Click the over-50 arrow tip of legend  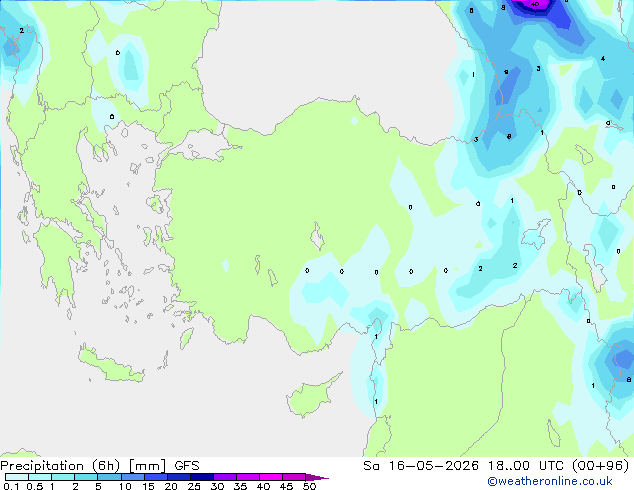click(x=317, y=477)
